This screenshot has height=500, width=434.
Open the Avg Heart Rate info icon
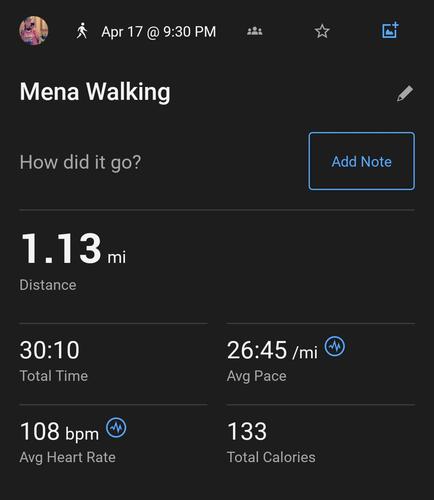pyautogui.click(x=116, y=428)
